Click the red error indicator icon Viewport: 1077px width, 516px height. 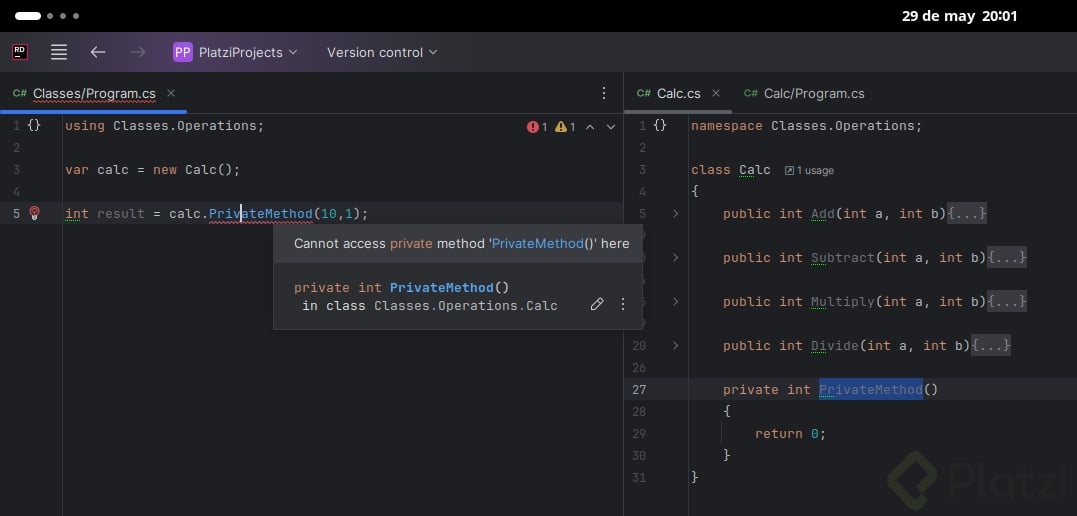point(533,127)
